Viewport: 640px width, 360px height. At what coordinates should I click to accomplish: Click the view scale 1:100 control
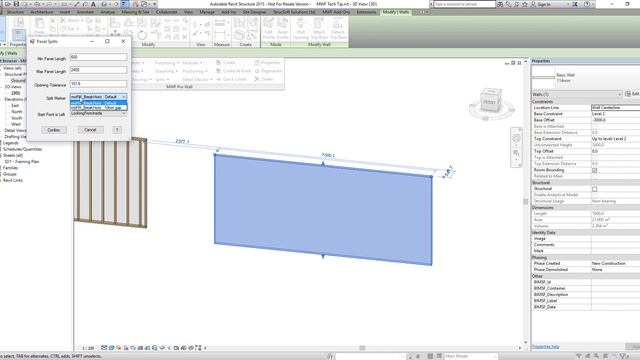(88, 348)
